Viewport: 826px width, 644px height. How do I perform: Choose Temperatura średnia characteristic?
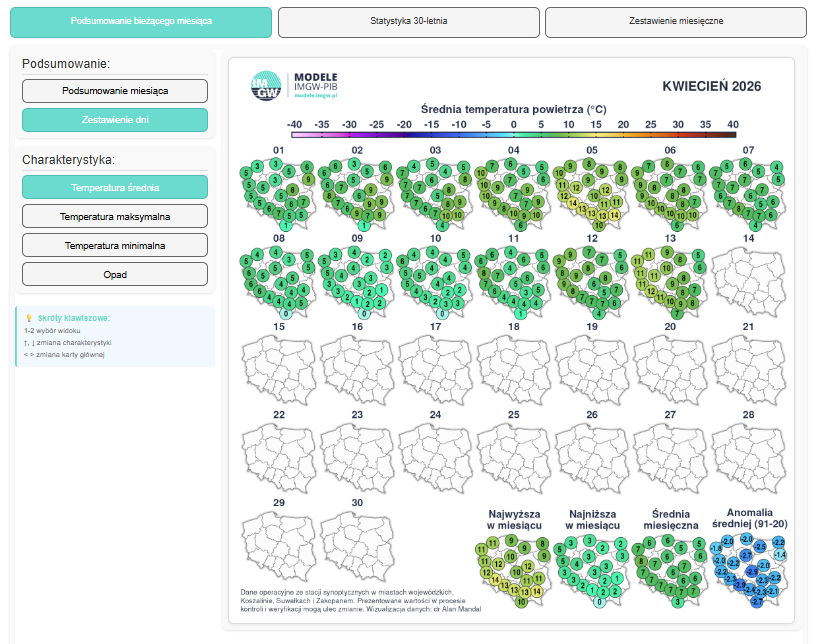[x=115, y=187]
